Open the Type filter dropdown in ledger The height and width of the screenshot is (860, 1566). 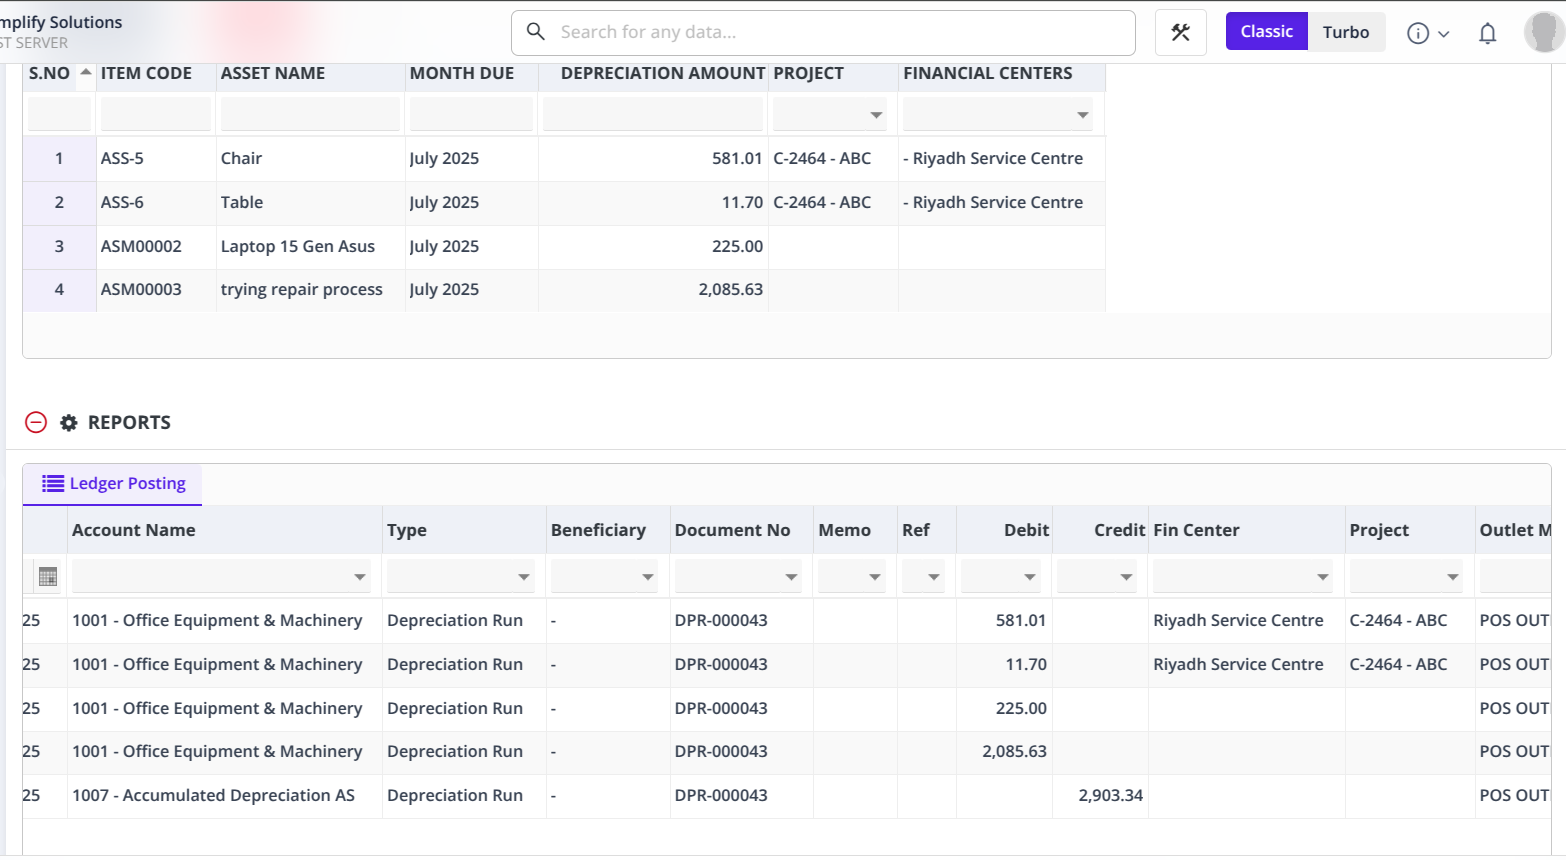(523, 577)
